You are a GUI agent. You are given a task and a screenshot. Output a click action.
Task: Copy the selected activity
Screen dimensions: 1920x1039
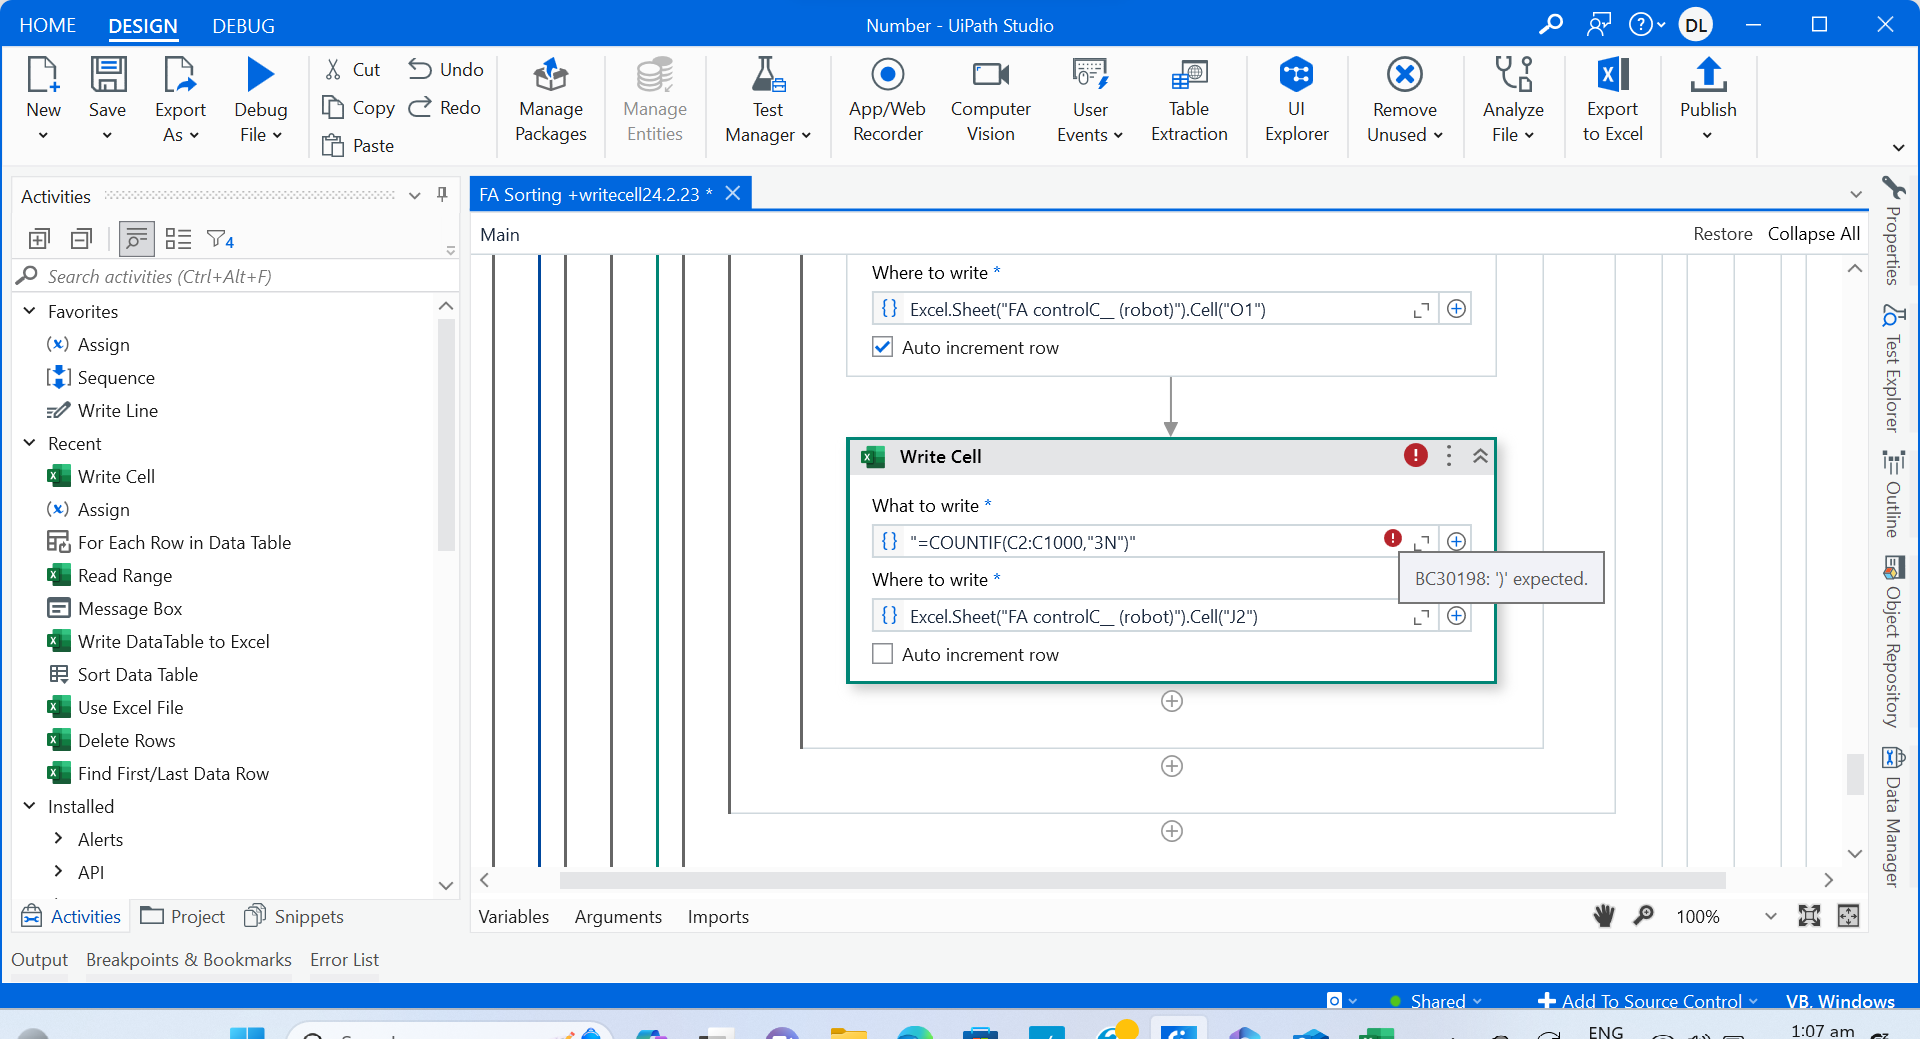(x=358, y=107)
